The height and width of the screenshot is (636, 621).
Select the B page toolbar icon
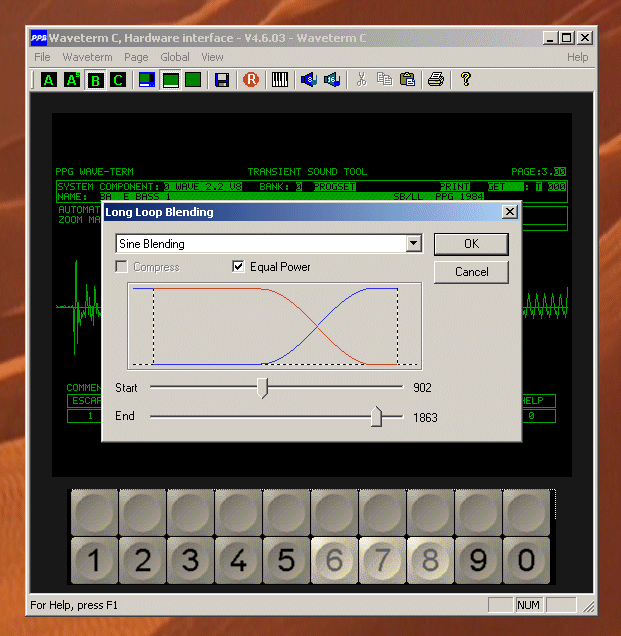(95, 80)
